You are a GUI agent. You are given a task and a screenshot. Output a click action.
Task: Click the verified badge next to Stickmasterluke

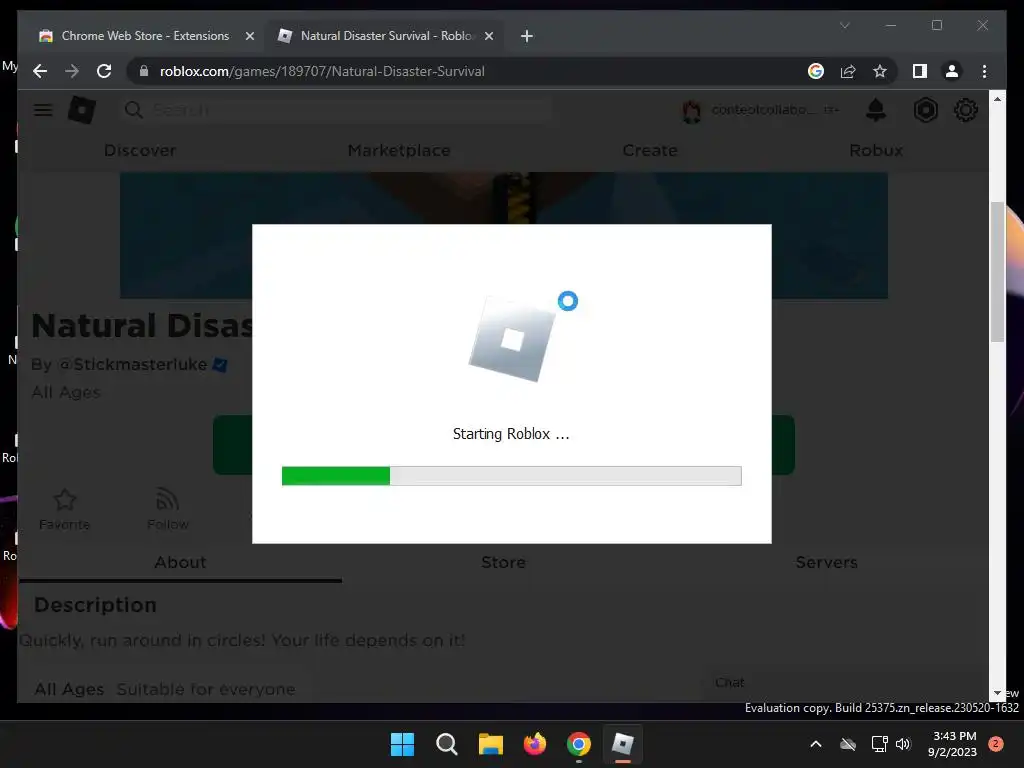220,365
